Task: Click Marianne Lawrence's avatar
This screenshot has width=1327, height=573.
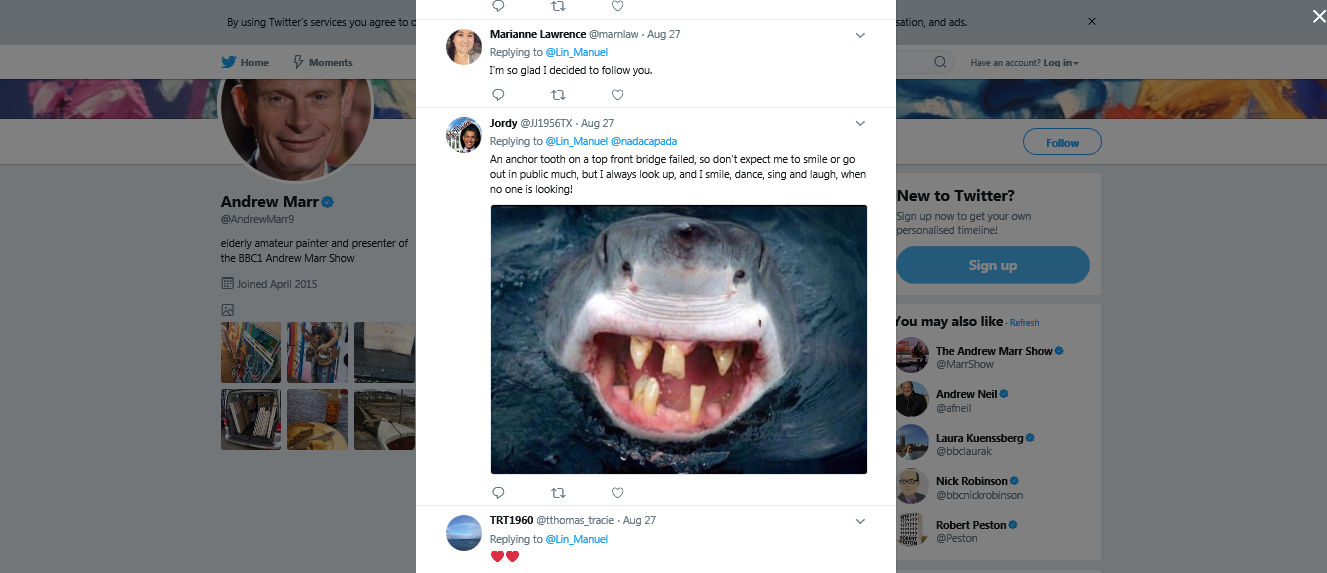Action: click(x=464, y=47)
